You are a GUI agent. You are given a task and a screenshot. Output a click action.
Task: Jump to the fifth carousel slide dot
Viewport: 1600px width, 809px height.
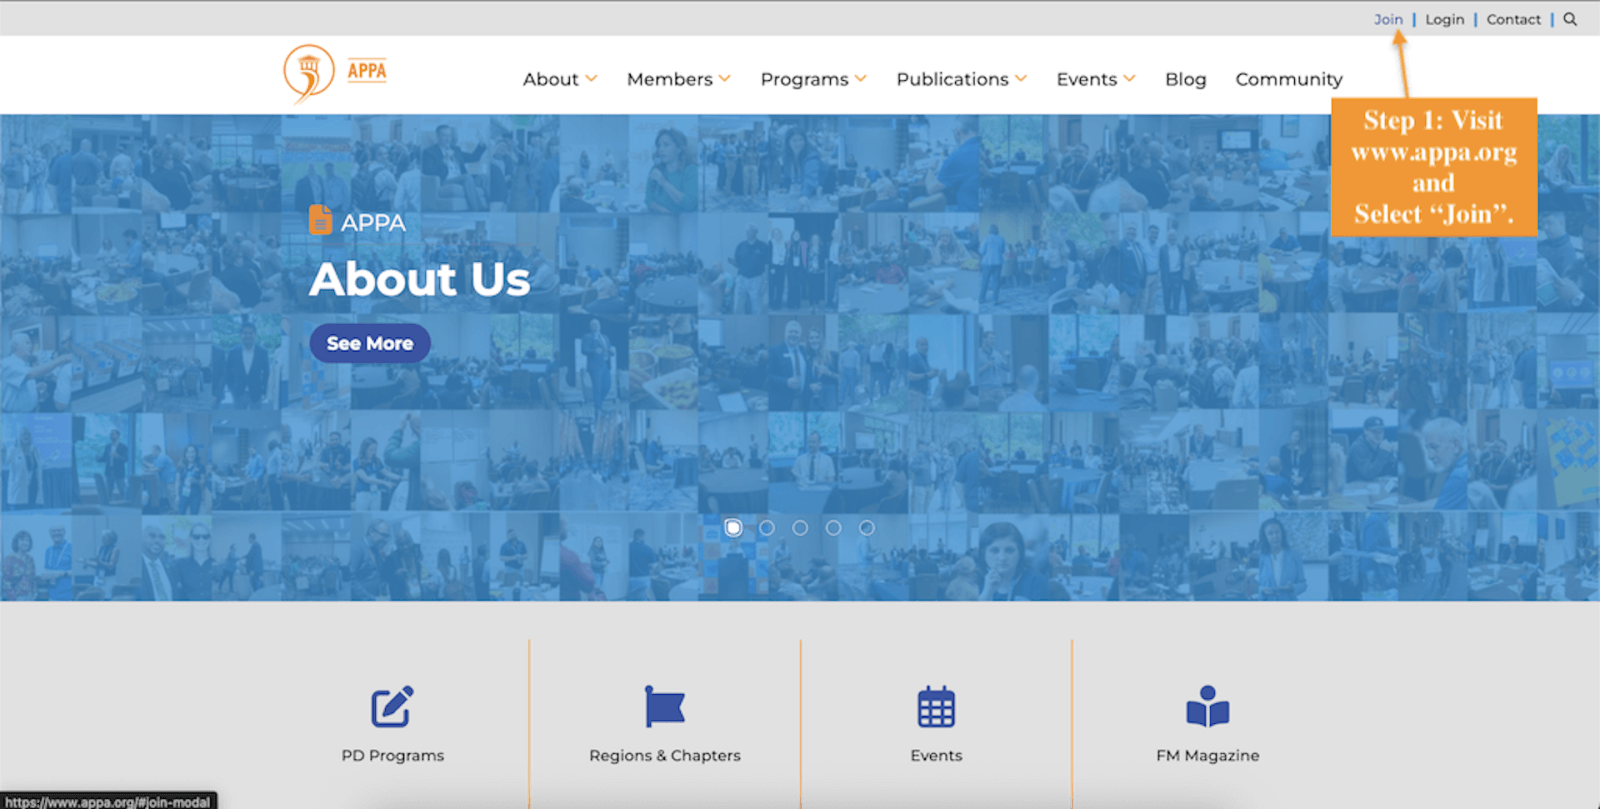(x=867, y=528)
